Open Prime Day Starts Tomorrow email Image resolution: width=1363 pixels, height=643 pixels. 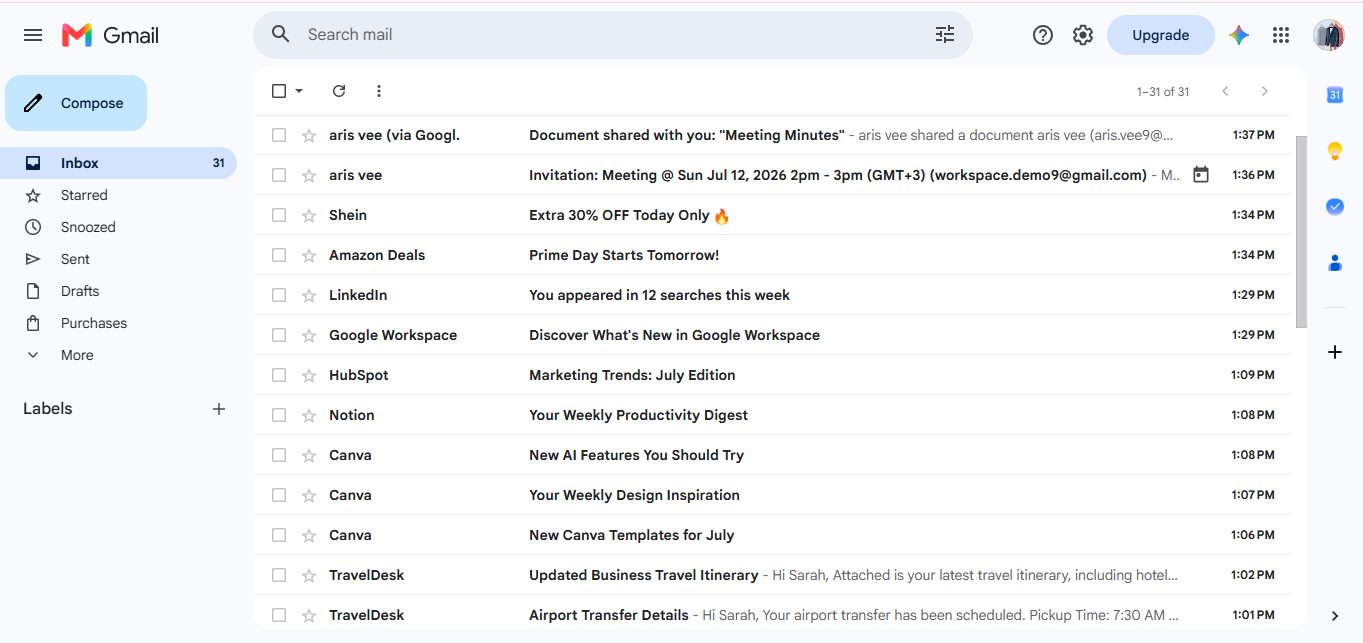tap(772, 255)
